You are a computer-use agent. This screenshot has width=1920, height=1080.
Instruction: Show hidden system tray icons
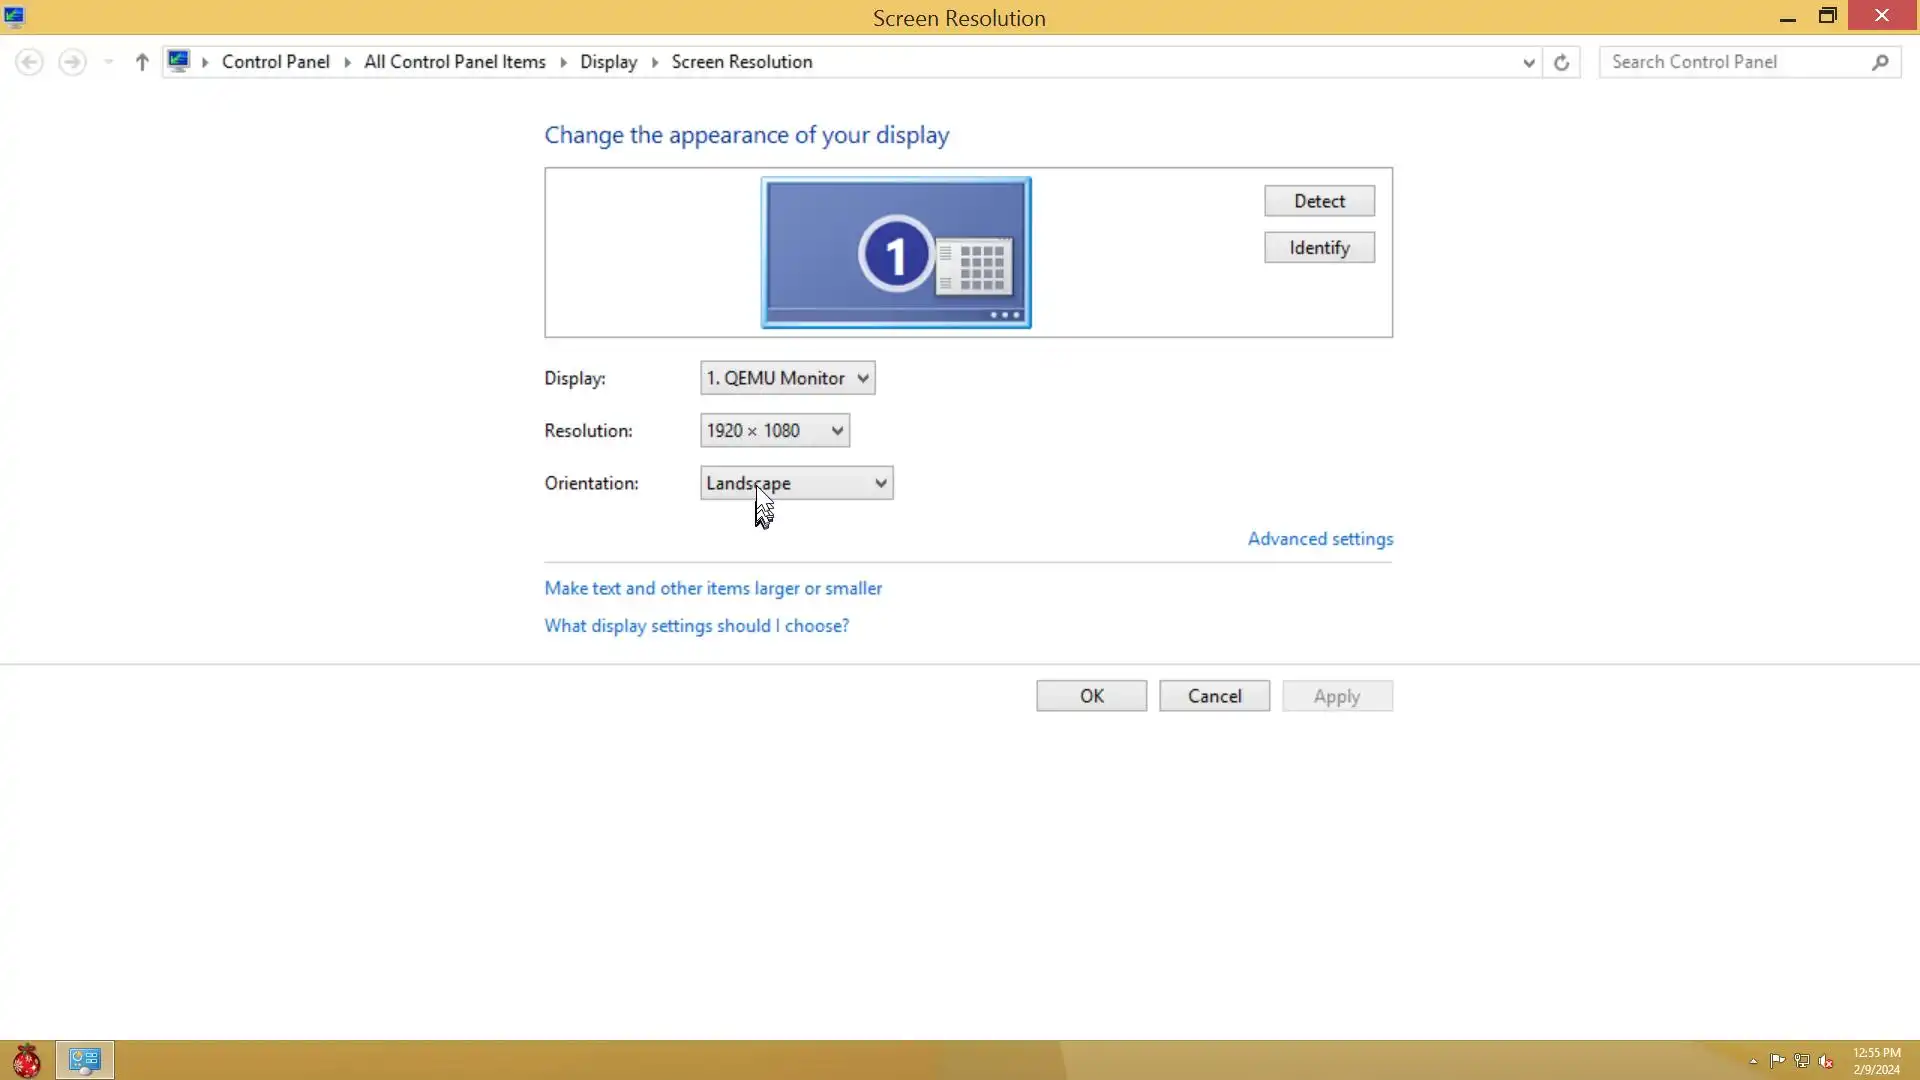1753,1061
